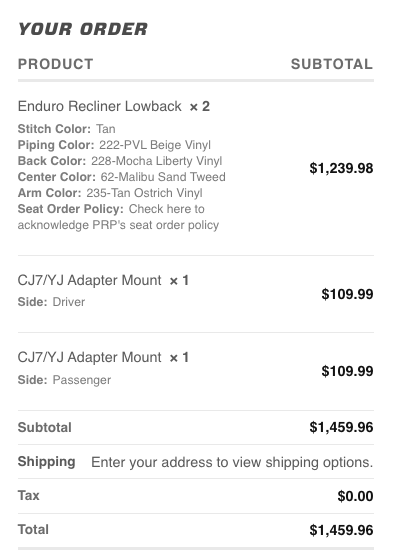Click the Arm Color 235-Tan Ostrich Vinyl line

[110, 193]
